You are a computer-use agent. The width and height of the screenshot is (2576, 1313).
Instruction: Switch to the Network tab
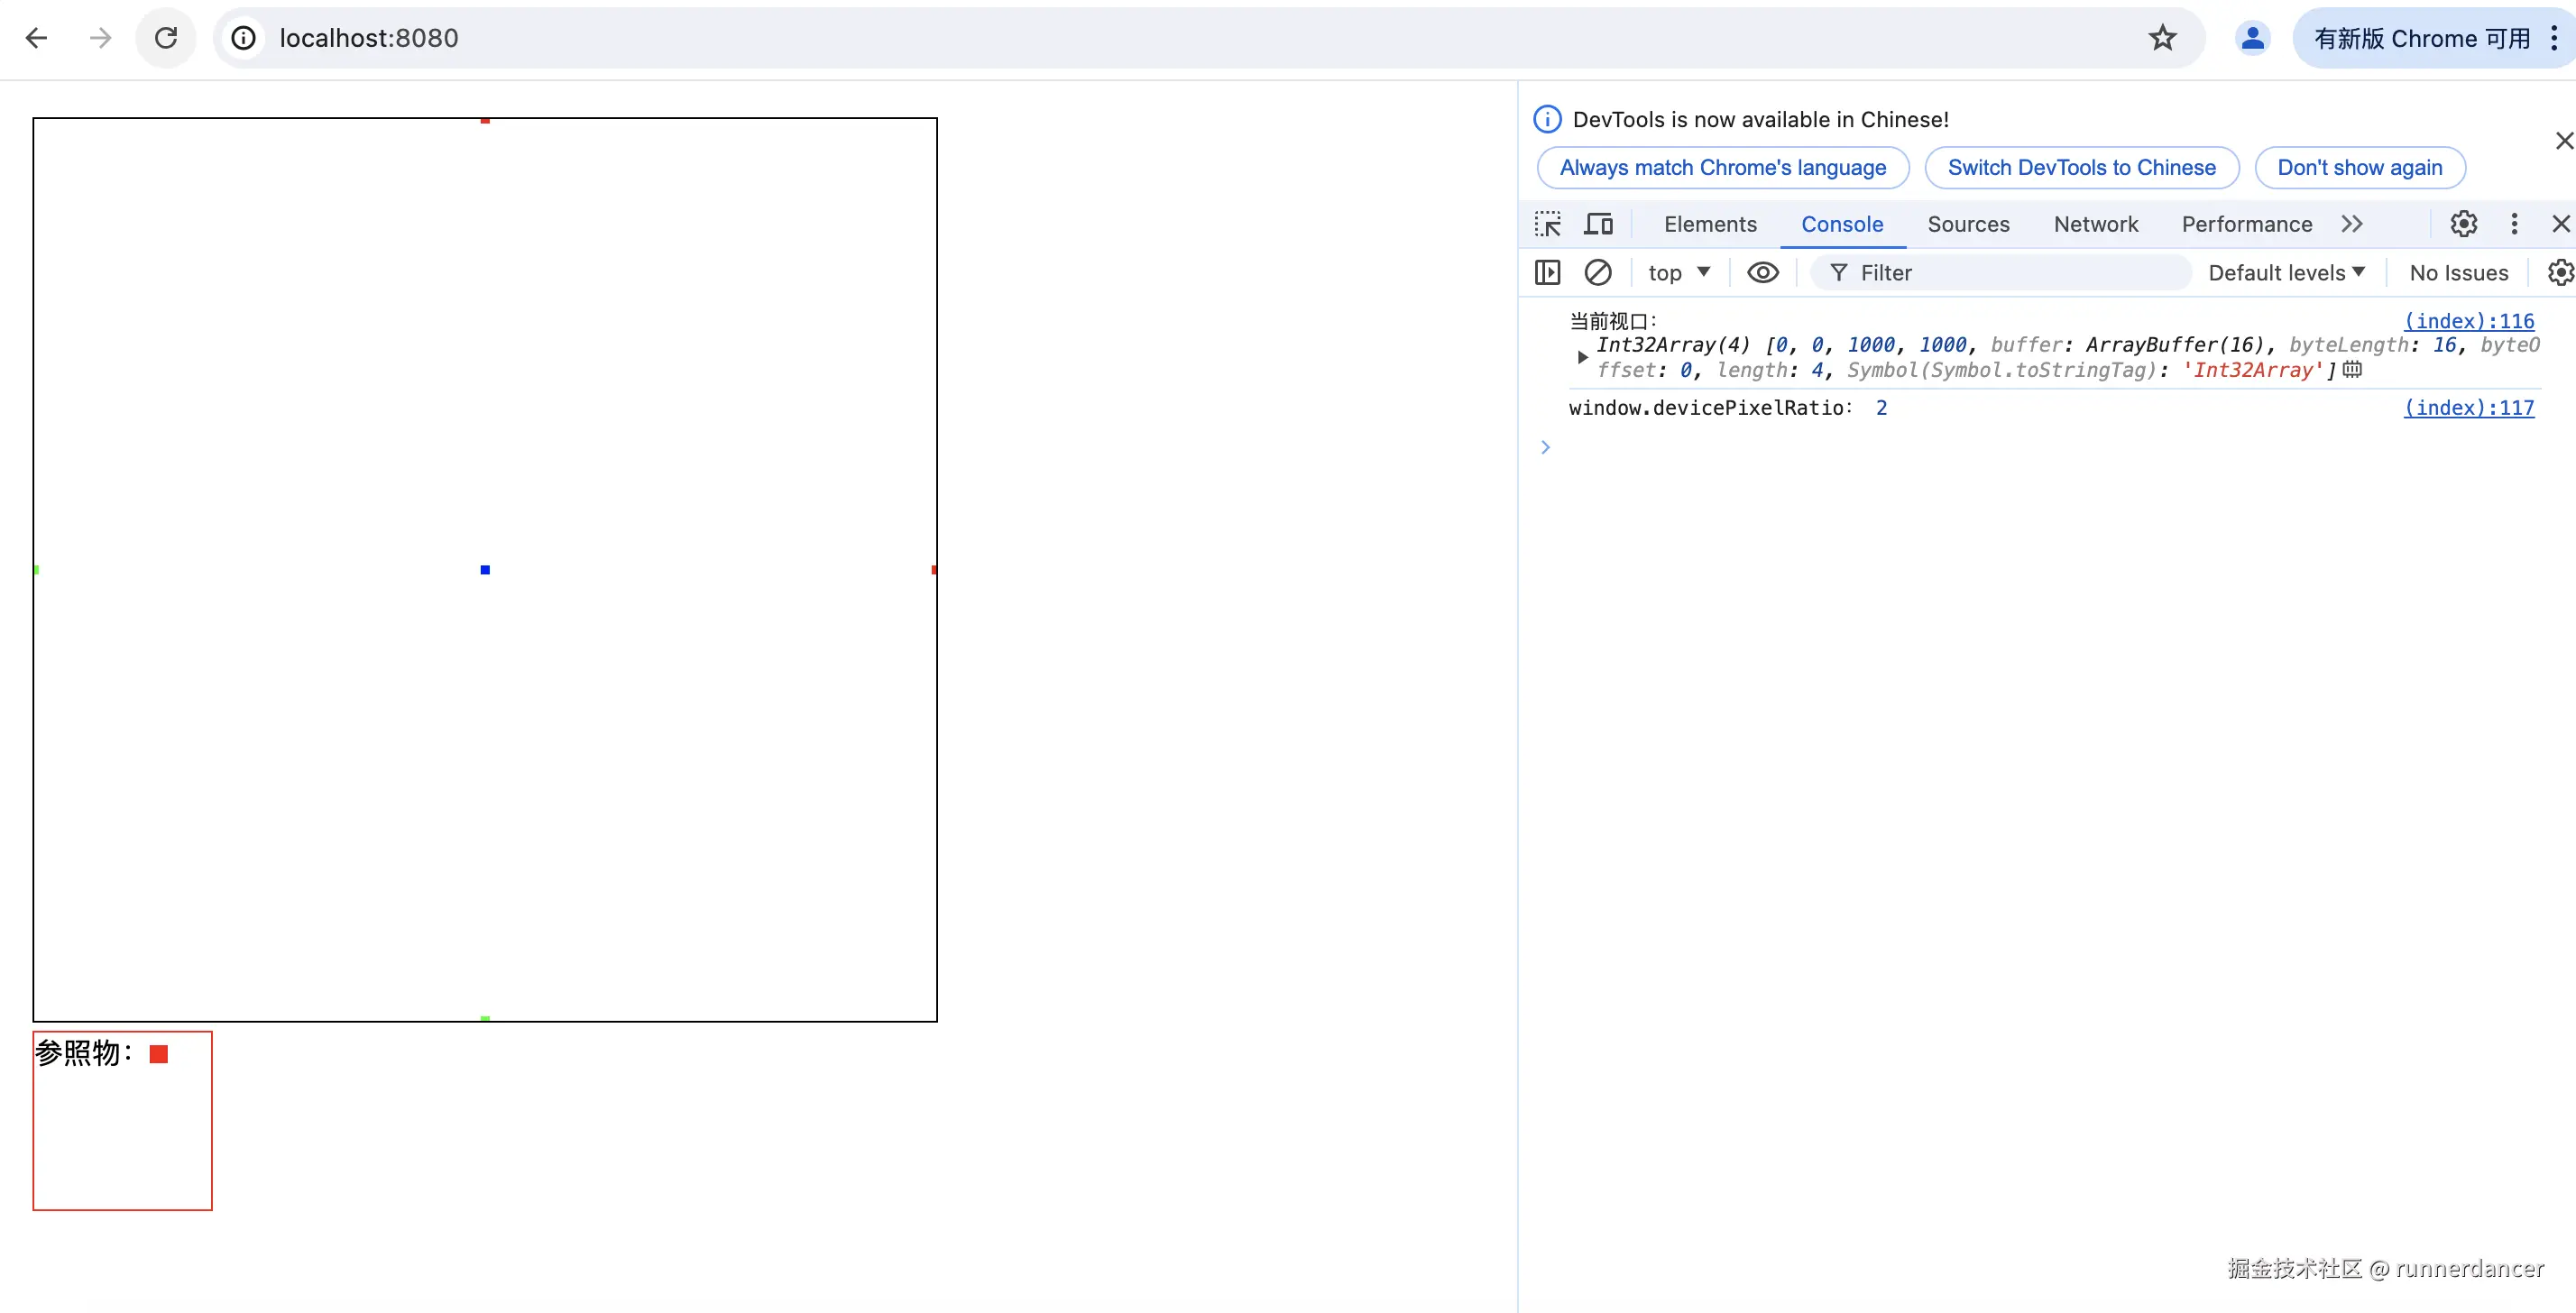click(2095, 224)
